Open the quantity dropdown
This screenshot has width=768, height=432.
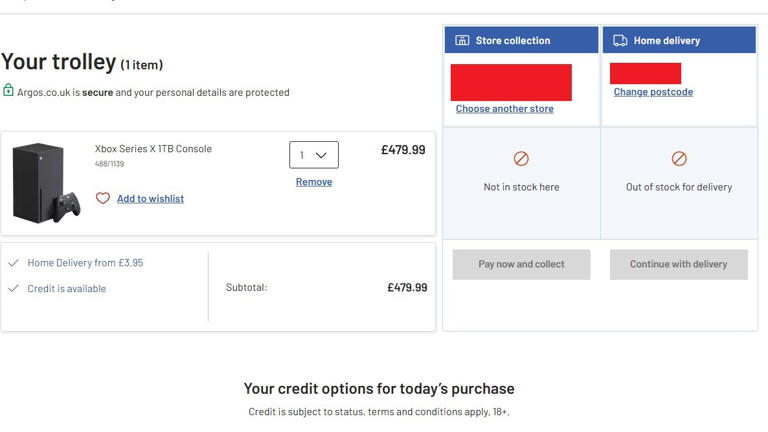tap(314, 155)
